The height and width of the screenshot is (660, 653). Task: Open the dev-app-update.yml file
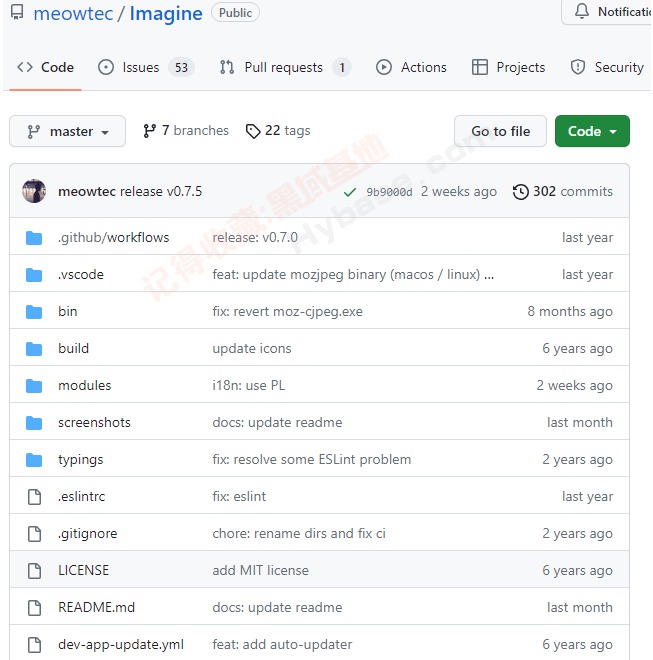pos(121,644)
